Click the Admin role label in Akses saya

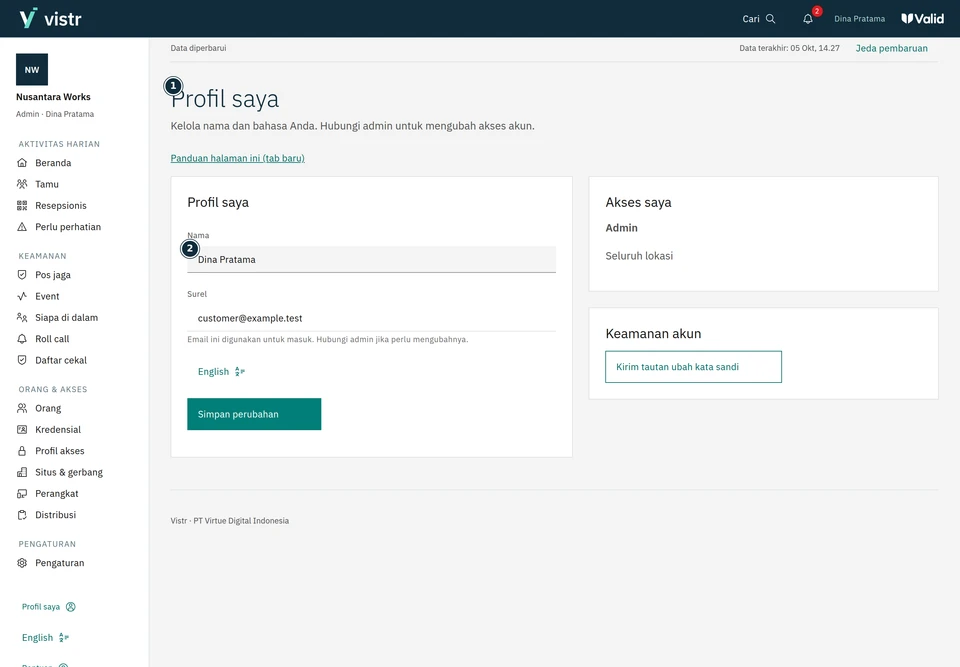tap(621, 228)
